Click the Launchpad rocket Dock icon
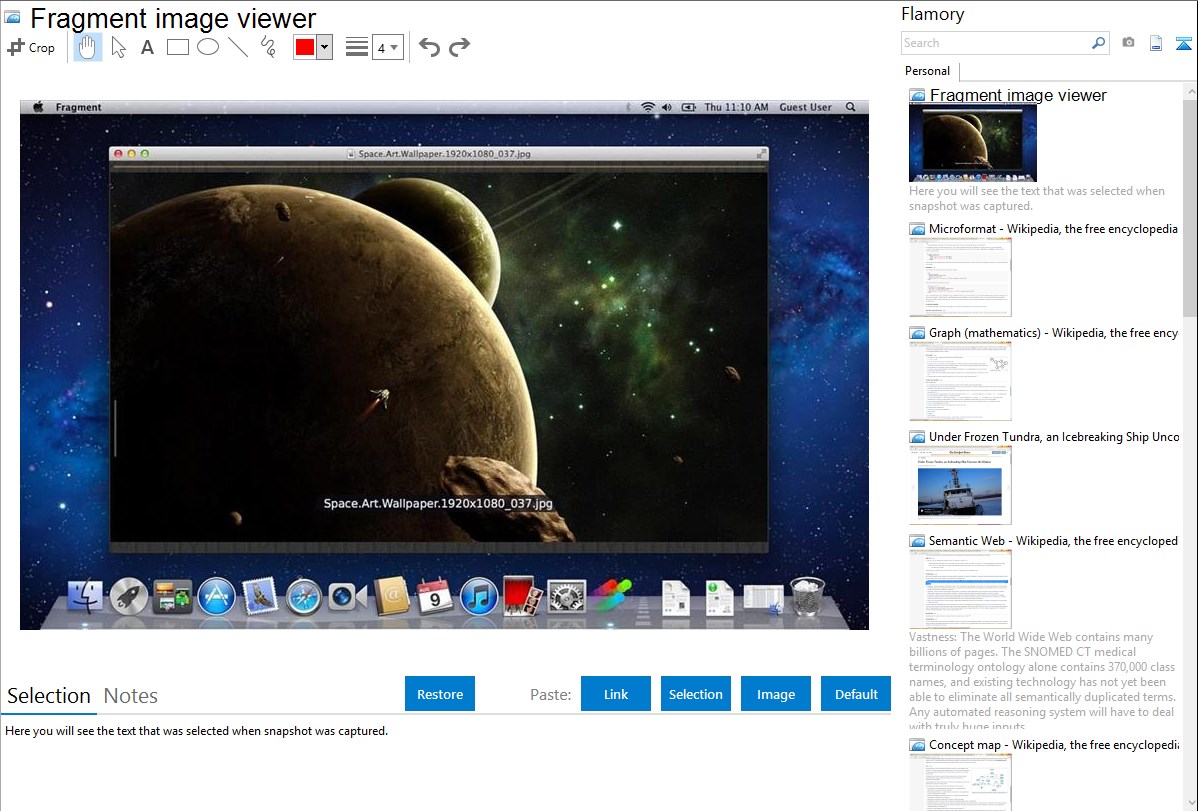The width and height of the screenshot is (1198, 811). pos(128,596)
